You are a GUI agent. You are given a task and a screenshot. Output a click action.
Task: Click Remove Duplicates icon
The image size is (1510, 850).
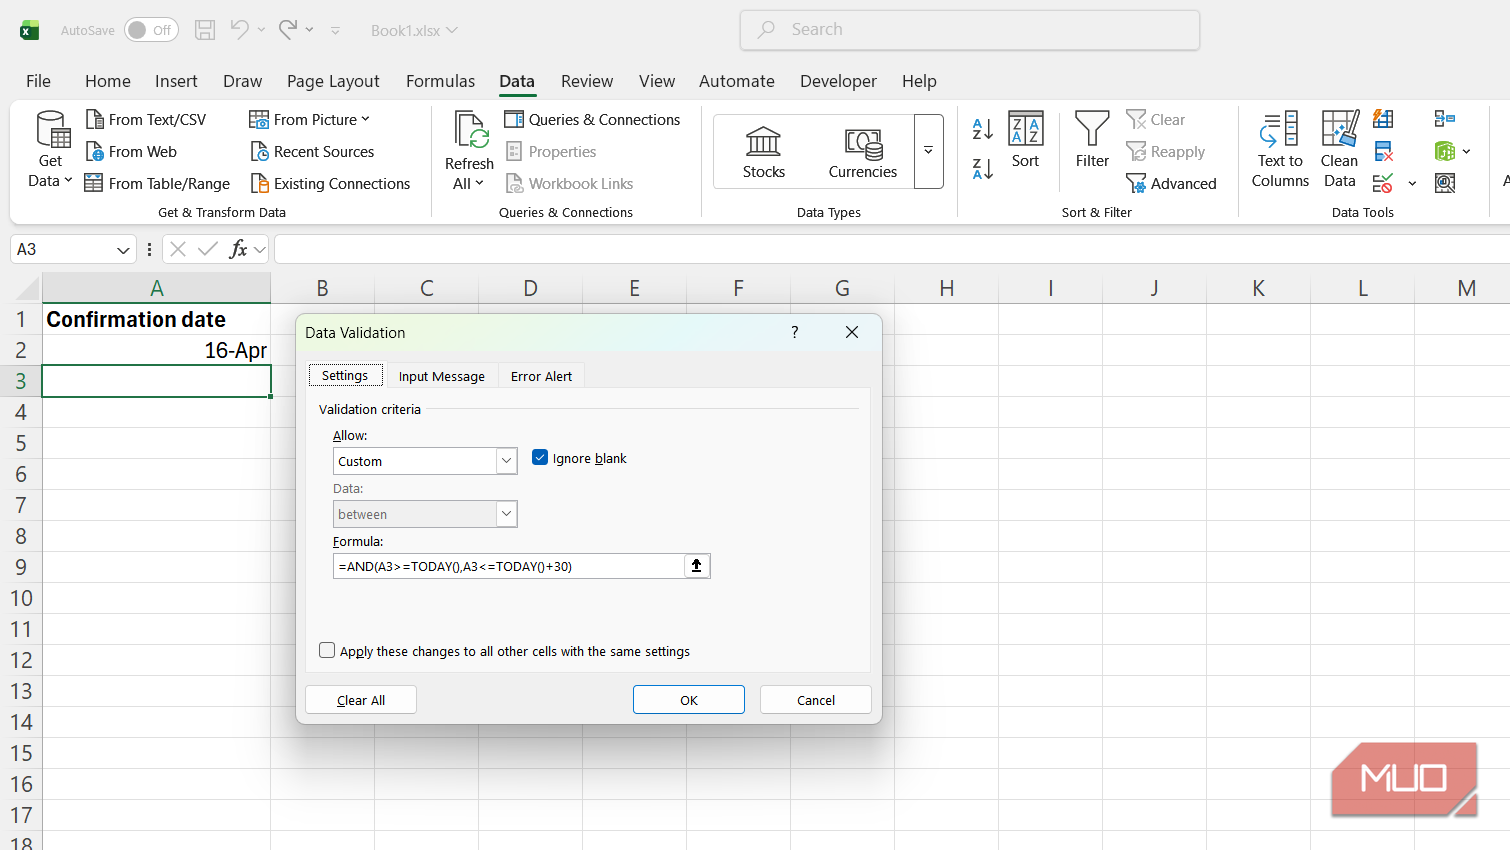point(1383,151)
